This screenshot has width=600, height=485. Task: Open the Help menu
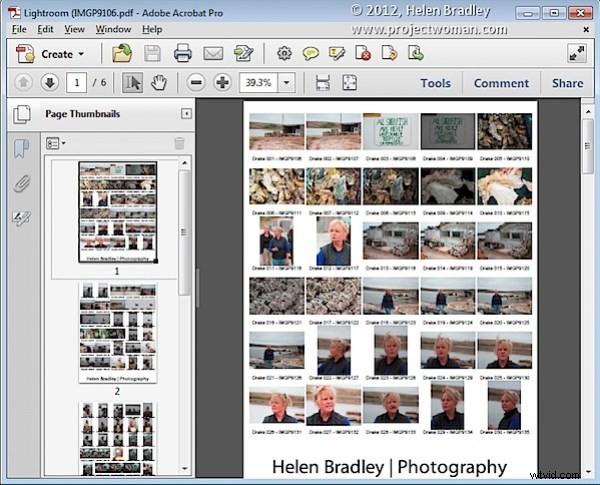(152, 29)
